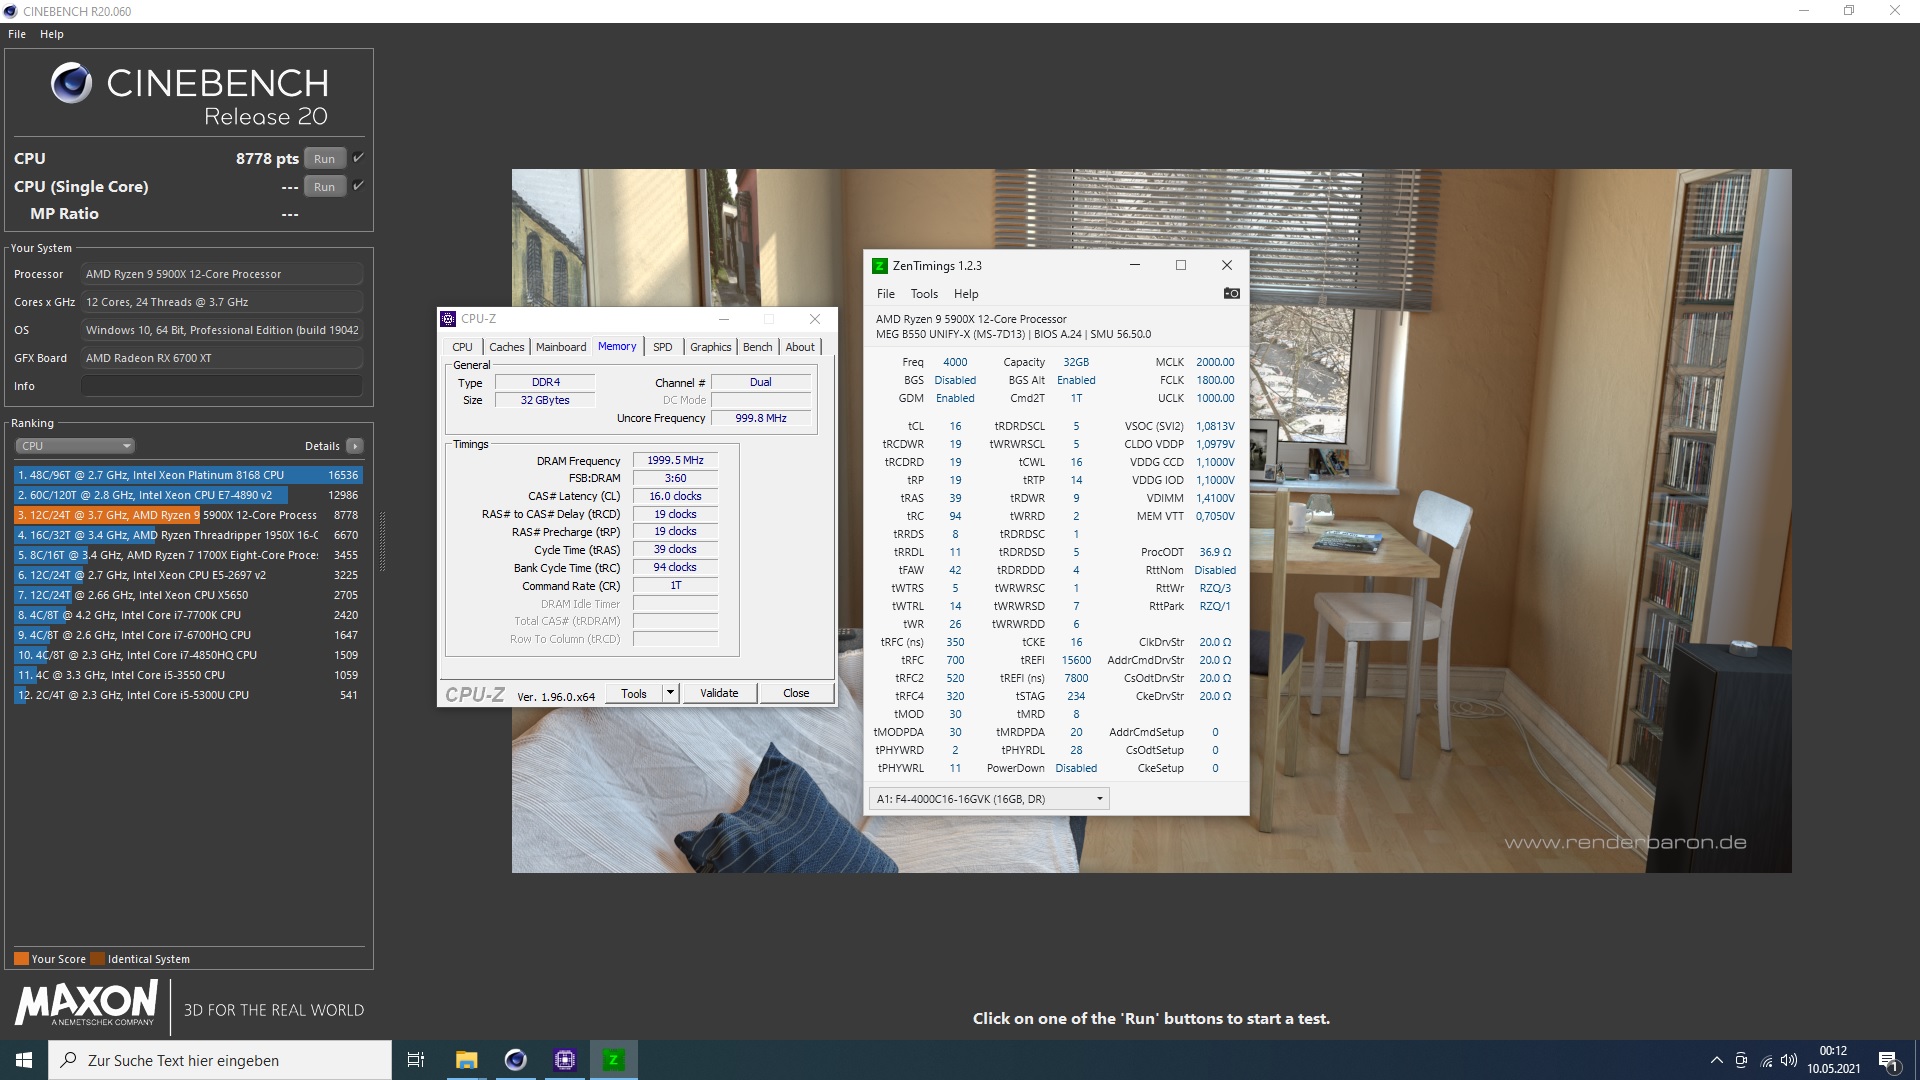This screenshot has width=1920, height=1080.
Task: Click the Info input field
Action: pyautogui.click(x=221, y=386)
